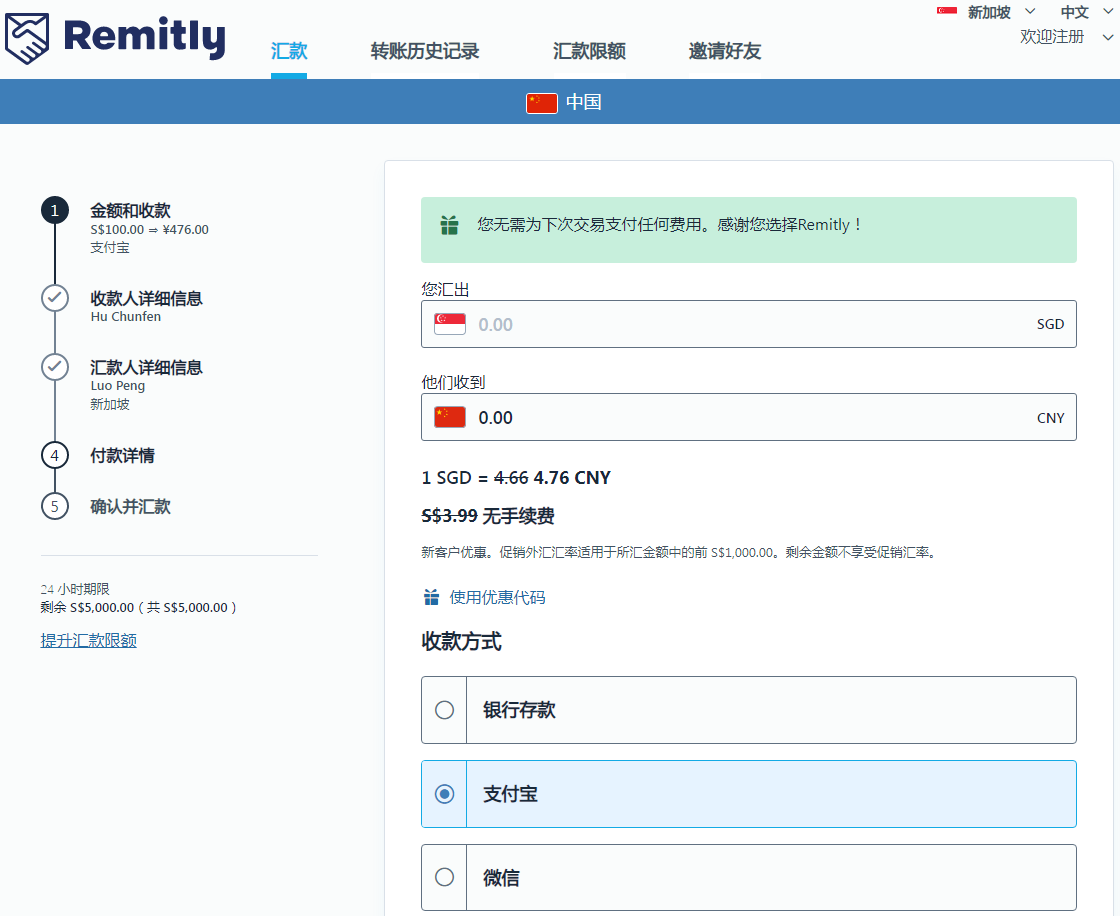Screen dimensions: 1120x916
Task: Click the 使用优惠代码 link
Action: click(x=497, y=598)
